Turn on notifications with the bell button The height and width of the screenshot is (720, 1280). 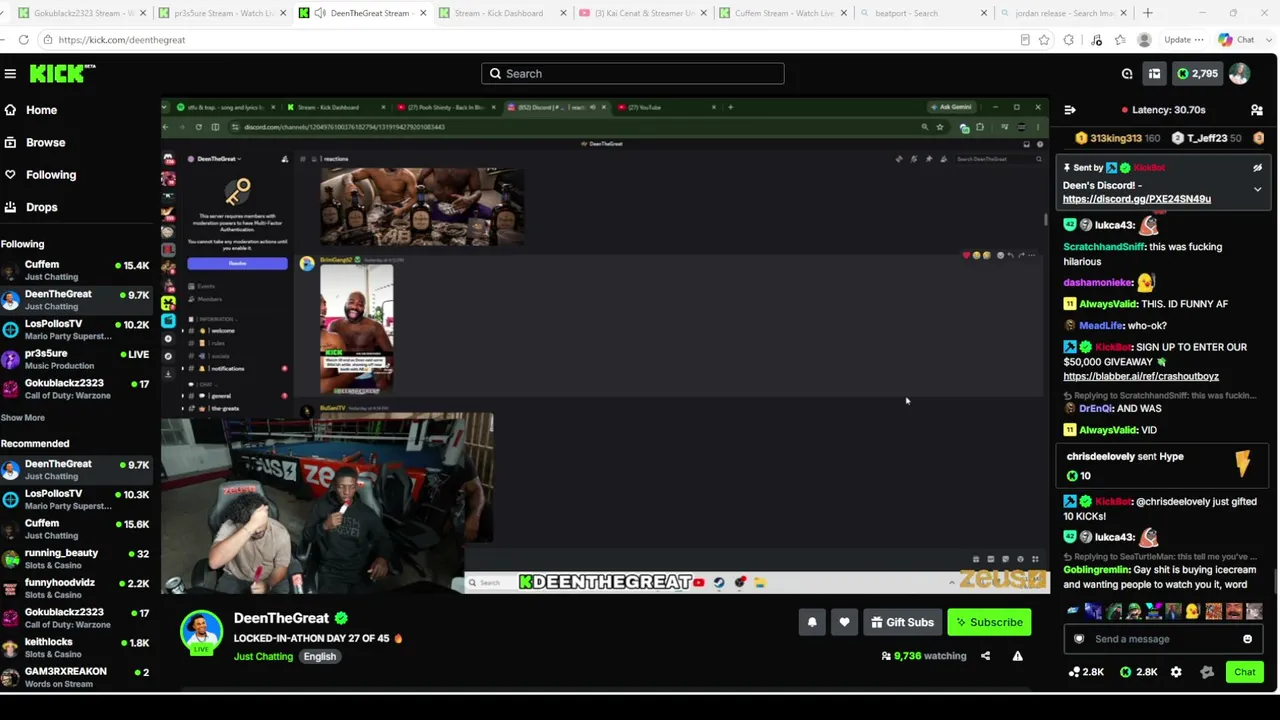(x=812, y=622)
